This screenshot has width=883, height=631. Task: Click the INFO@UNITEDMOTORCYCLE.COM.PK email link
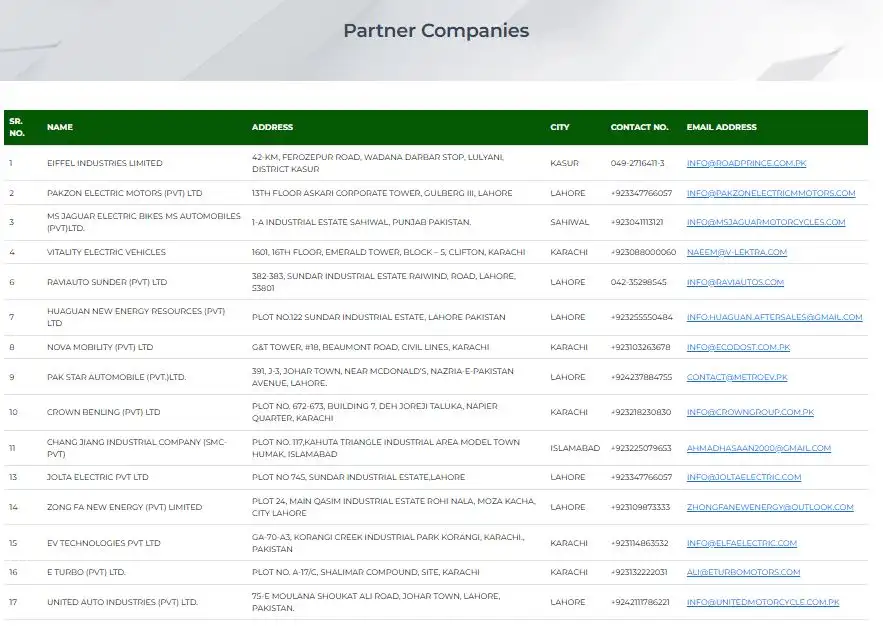[x=762, y=602]
